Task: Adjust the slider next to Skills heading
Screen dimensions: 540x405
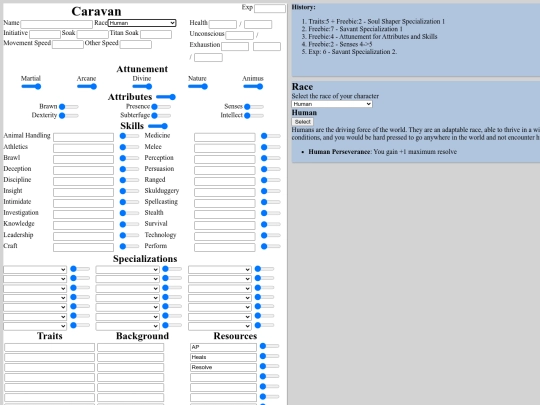Action: tap(158, 126)
